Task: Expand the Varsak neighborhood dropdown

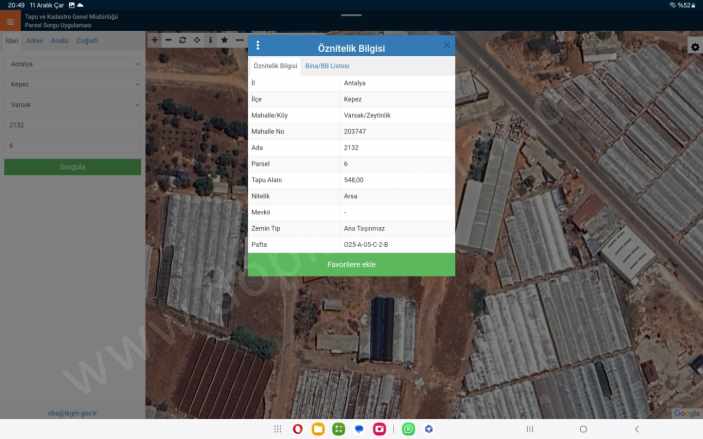Action: [x=72, y=104]
